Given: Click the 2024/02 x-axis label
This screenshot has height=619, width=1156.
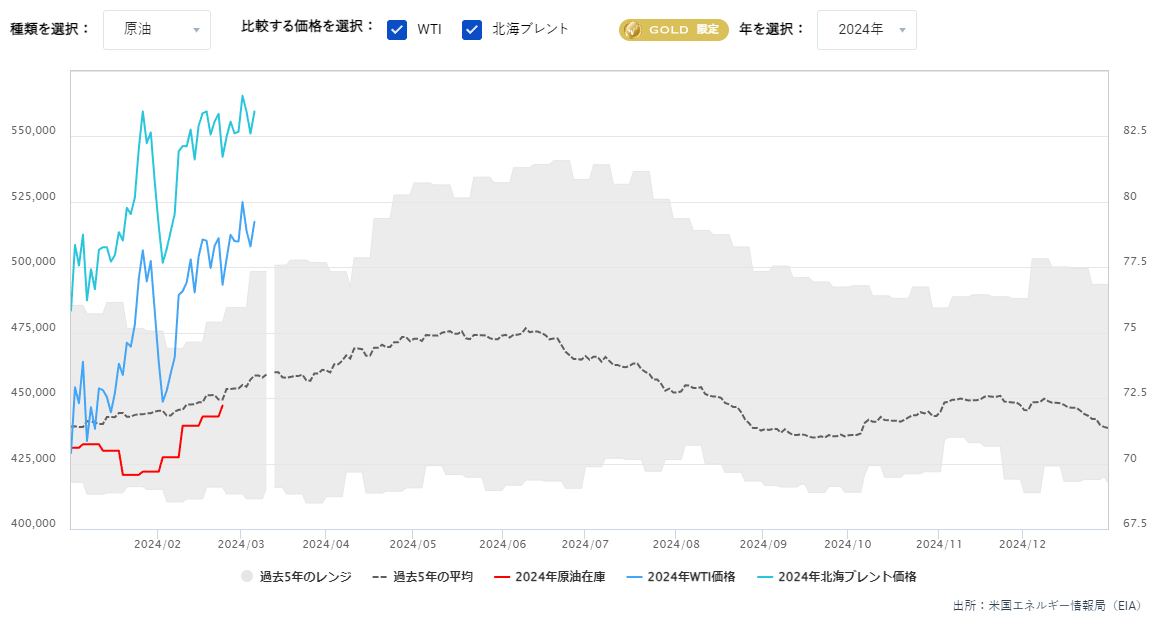Looking at the screenshot, I should pyautogui.click(x=157, y=545).
